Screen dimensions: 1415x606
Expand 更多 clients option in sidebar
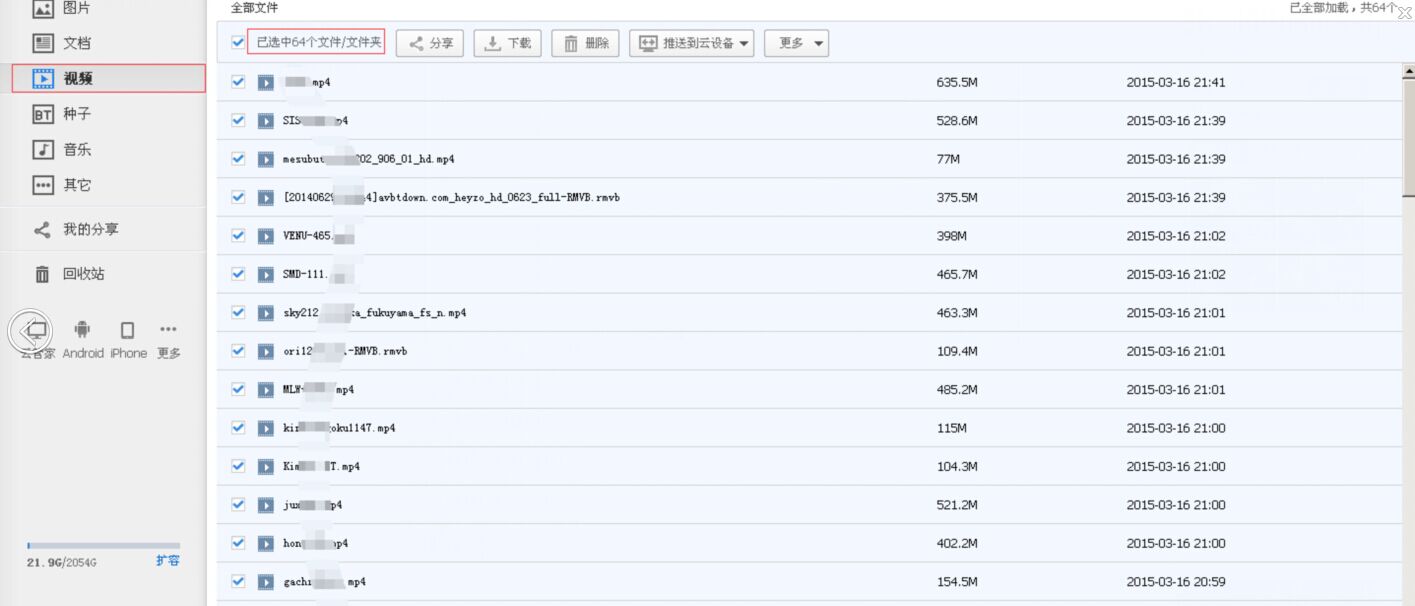[168, 330]
